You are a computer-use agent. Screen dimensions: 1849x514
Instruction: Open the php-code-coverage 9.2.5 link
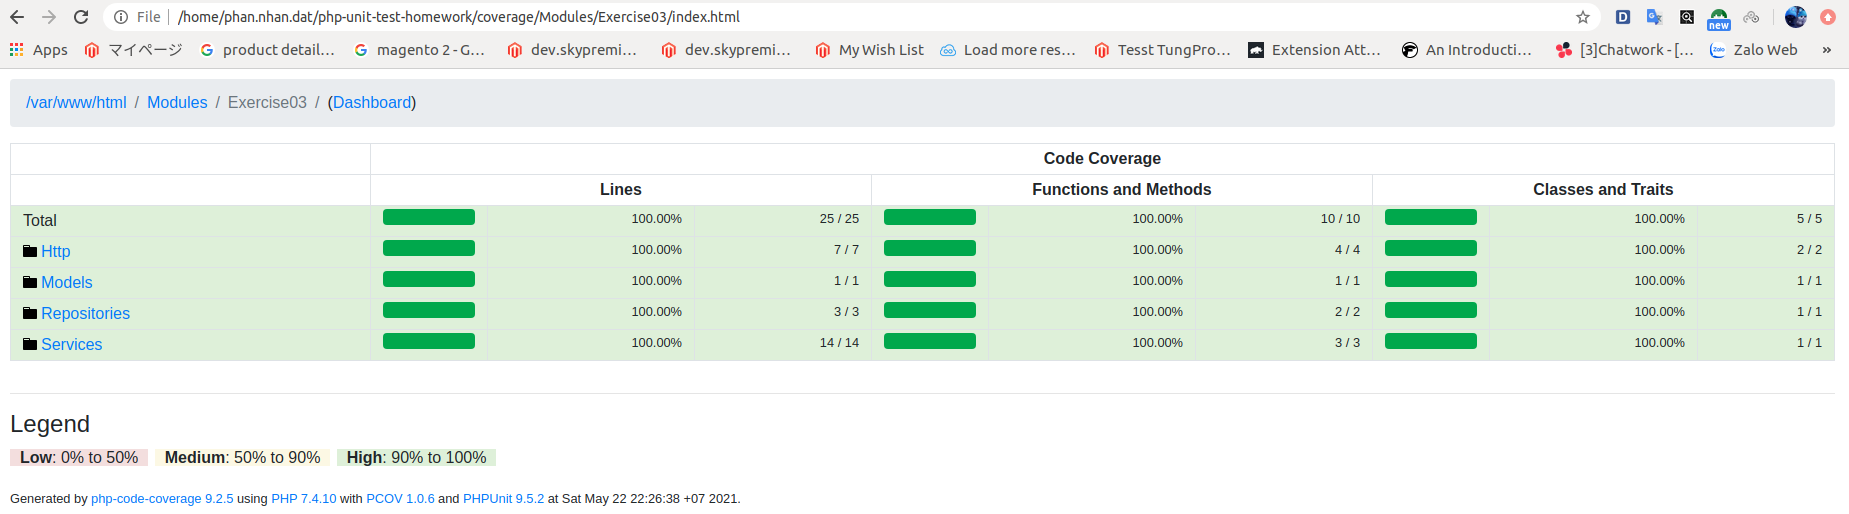pyautogui.click(x=162, y=498)
